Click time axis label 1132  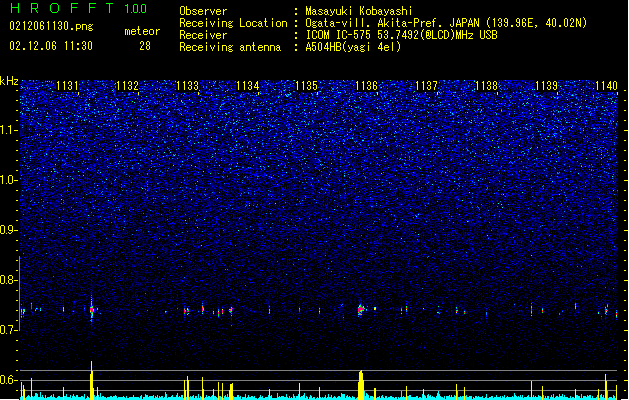point(127,86)
